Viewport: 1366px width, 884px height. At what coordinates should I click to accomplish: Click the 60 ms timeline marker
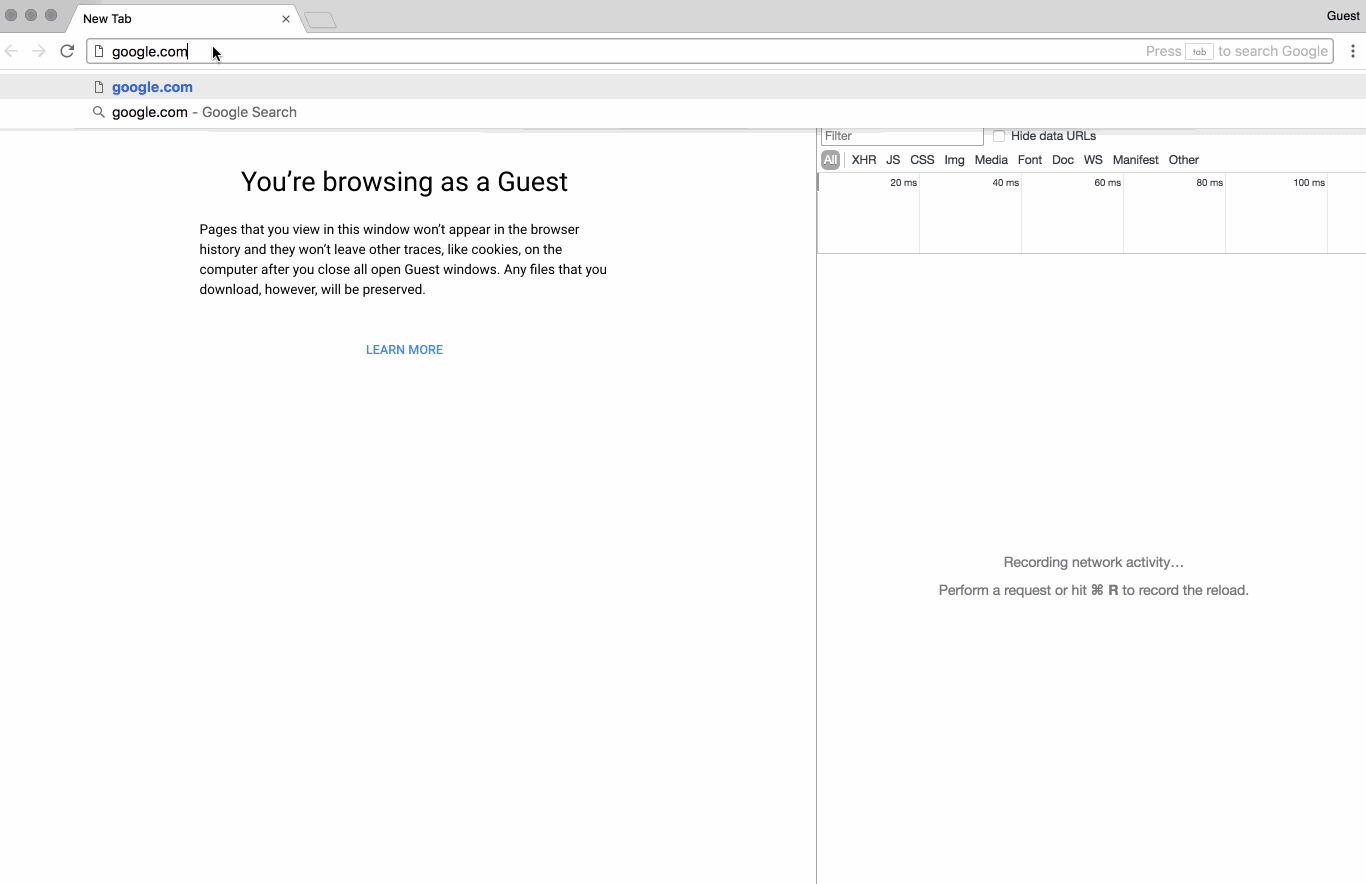1107,183
